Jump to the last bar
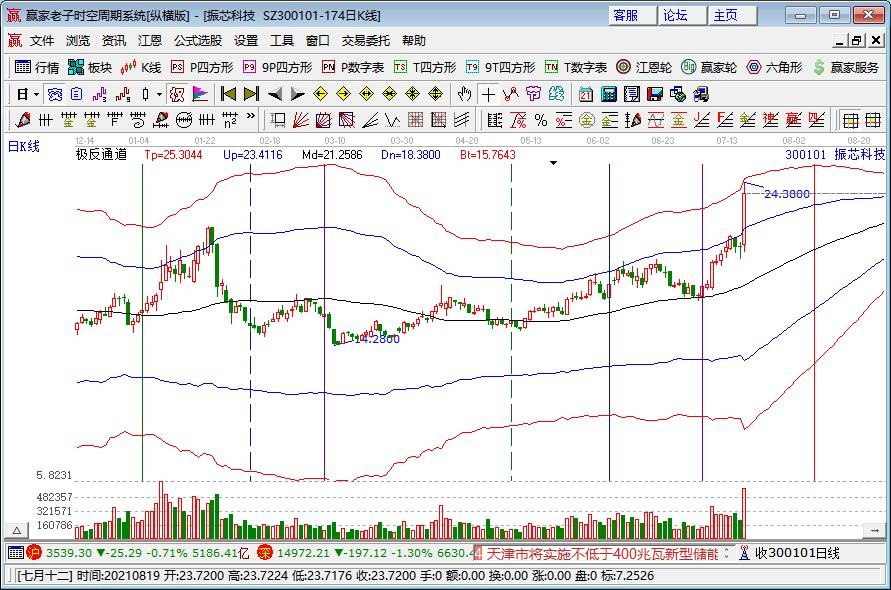Screen dimensions: 891x590 (x=251, y=94)
